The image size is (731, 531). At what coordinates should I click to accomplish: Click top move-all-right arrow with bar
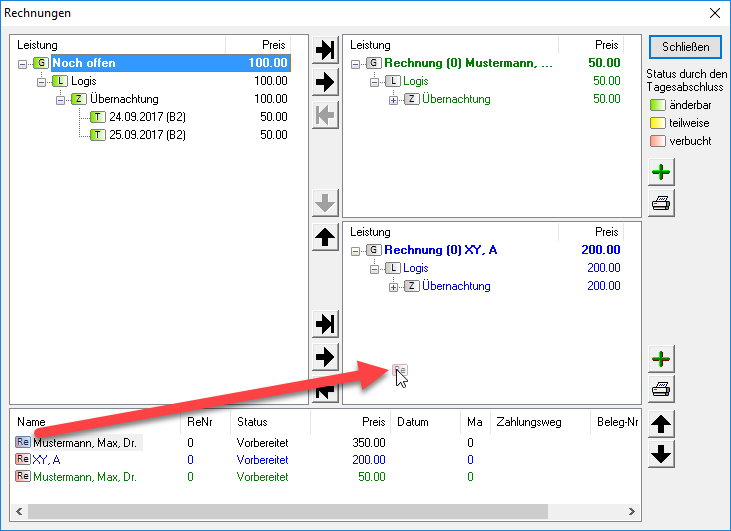point(325,49)
